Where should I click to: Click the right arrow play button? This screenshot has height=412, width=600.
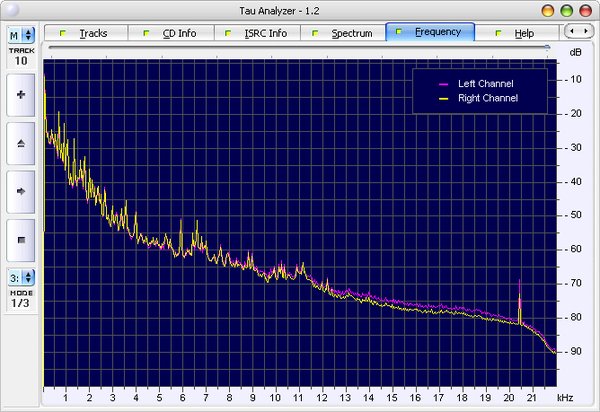tap(21, 192)
